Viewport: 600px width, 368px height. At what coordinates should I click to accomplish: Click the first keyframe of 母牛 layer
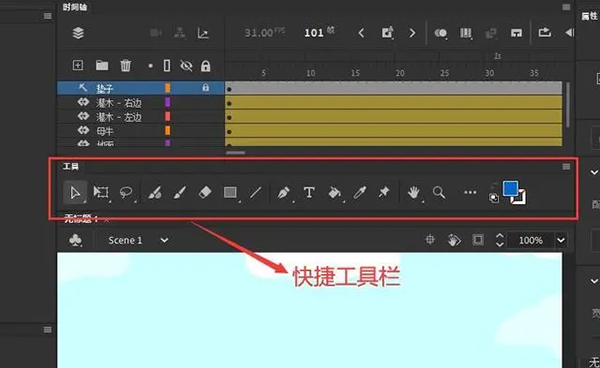tap(229, 132)
